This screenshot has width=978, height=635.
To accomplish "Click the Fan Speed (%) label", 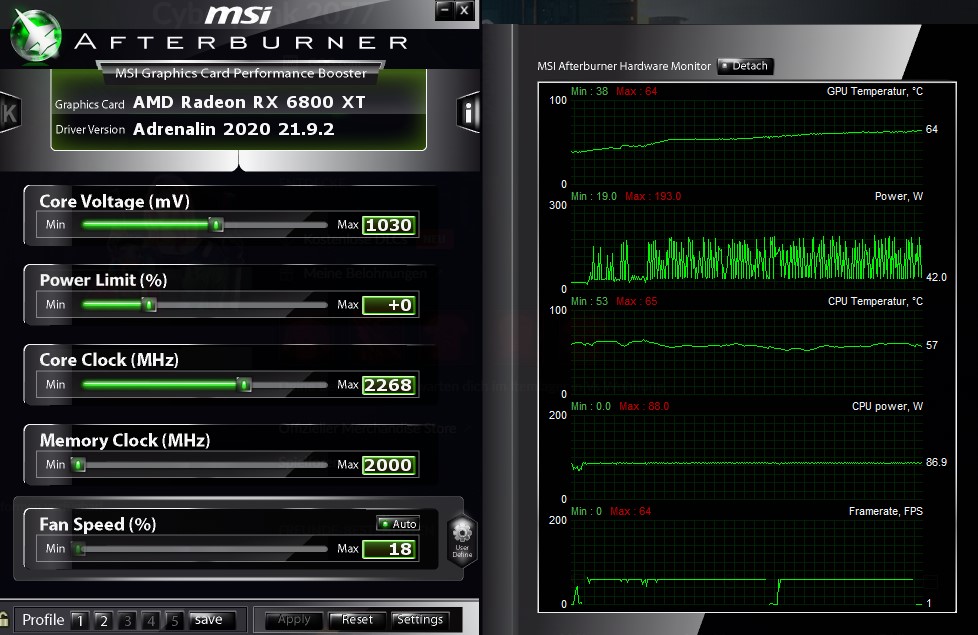I will 98,525.
